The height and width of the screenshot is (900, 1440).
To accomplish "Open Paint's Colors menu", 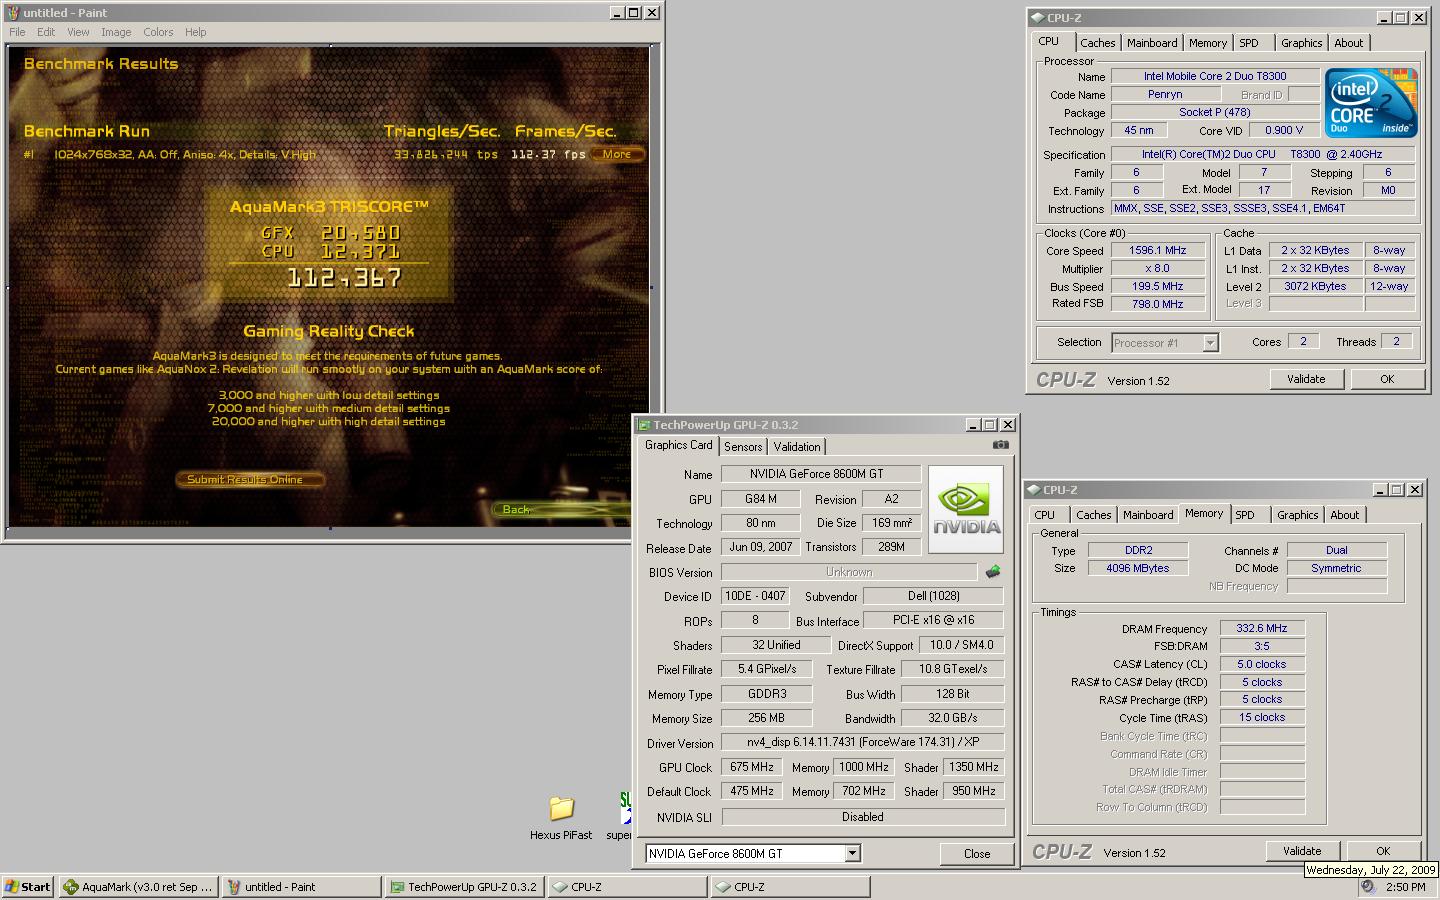I will [158, 32].
